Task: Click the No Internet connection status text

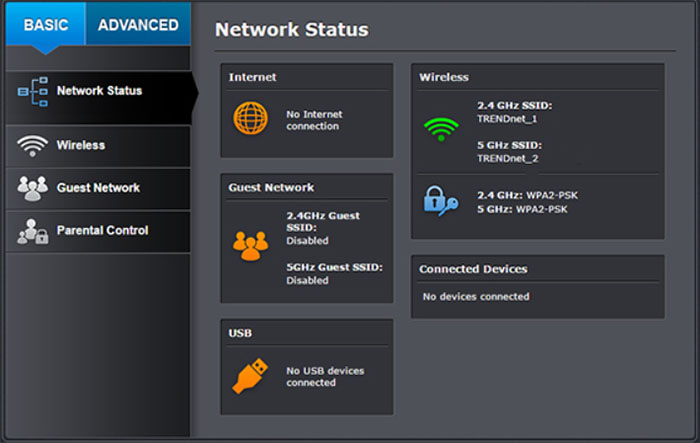Action: [314, 120]
